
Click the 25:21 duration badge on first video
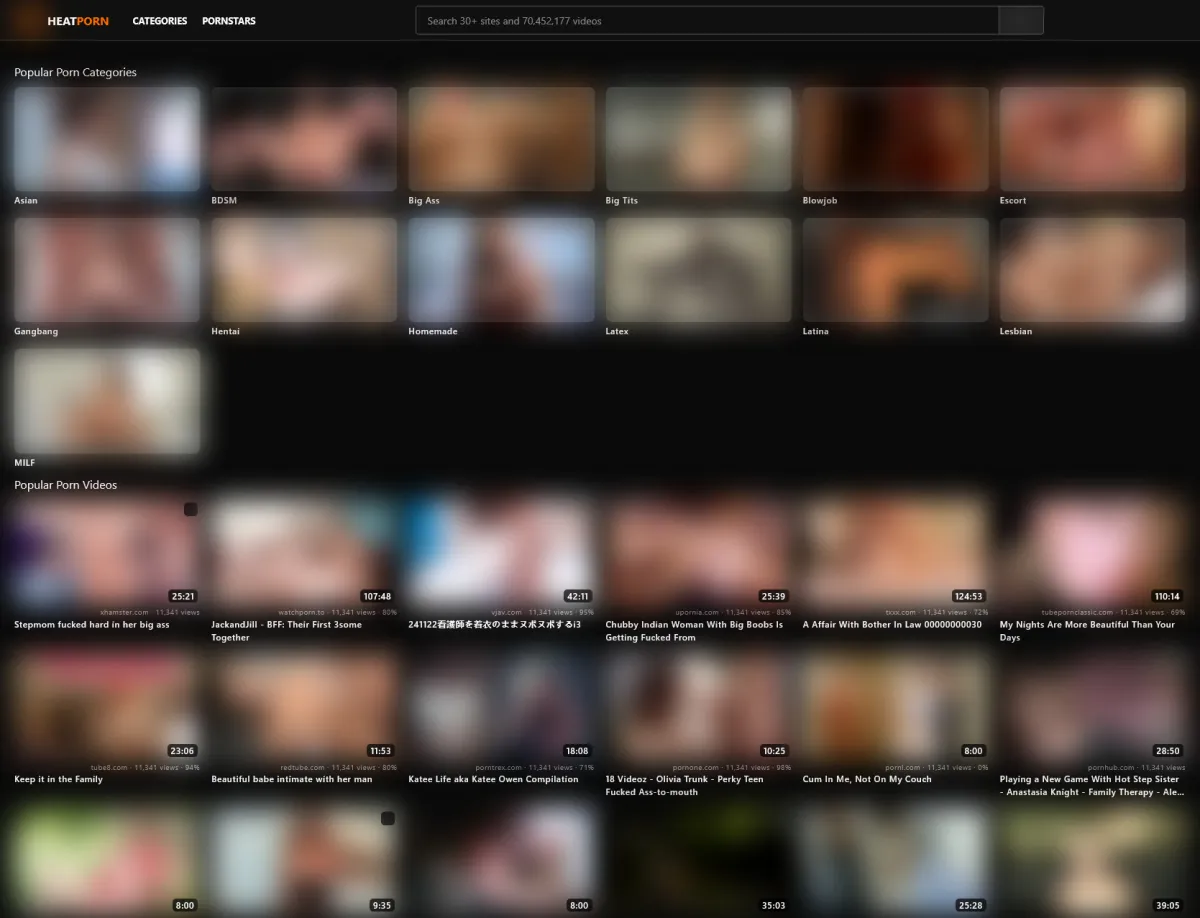pos(182,597)
